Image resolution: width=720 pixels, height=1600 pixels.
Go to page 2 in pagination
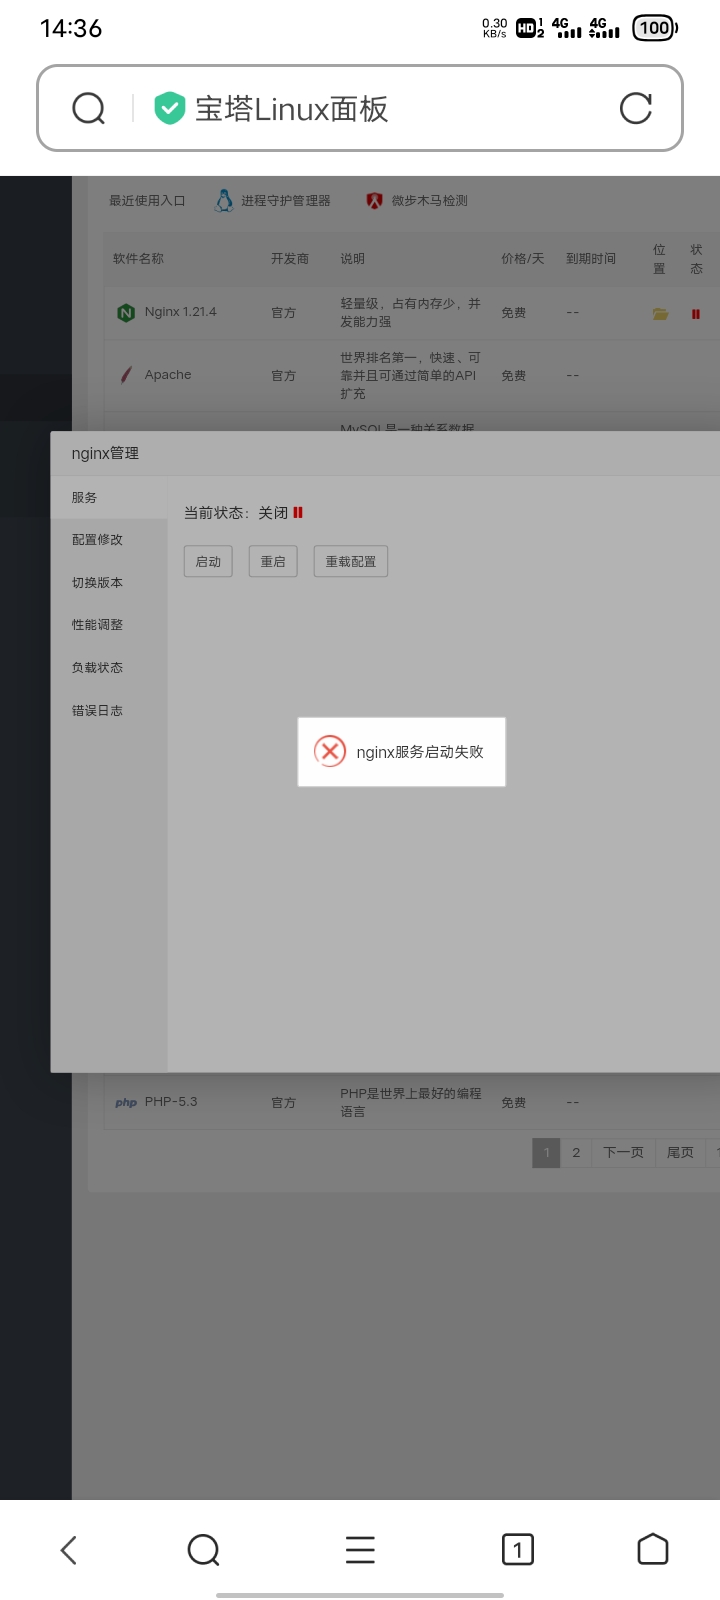(576, 1153)
